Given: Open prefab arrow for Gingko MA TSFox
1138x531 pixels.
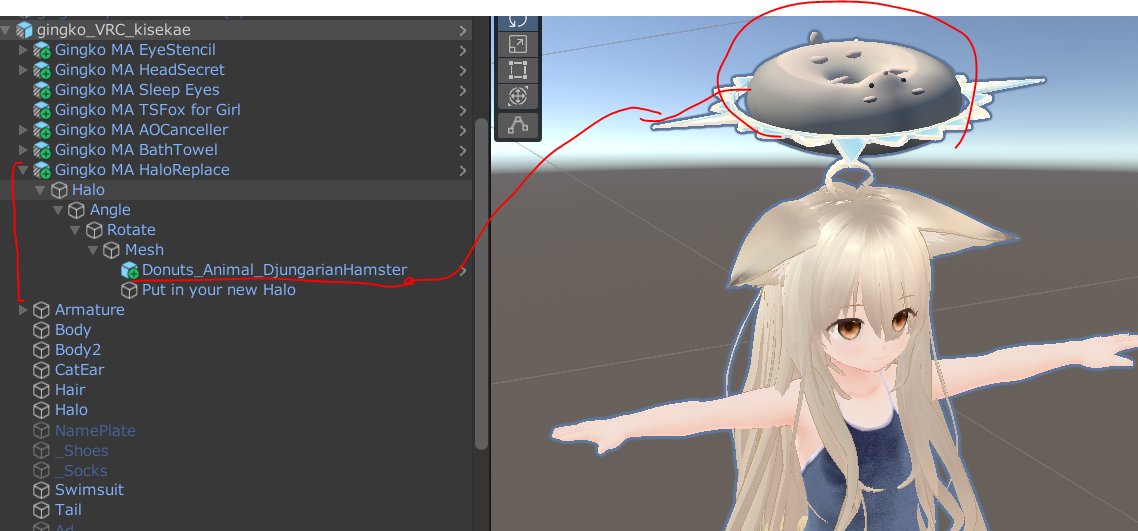Looking at the screenshot, I should (x=462, y=110).
